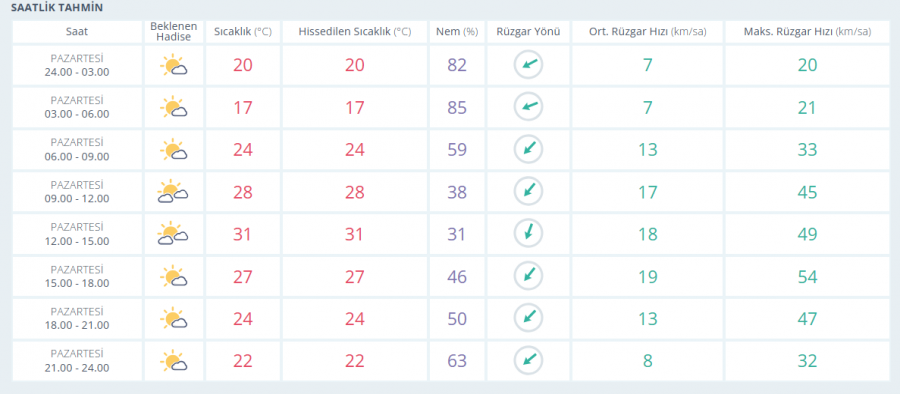The image size is (900, 394).
Task: Select the Pazartesi 06.00 - 09.00 time cell
Action: [77, 150]
